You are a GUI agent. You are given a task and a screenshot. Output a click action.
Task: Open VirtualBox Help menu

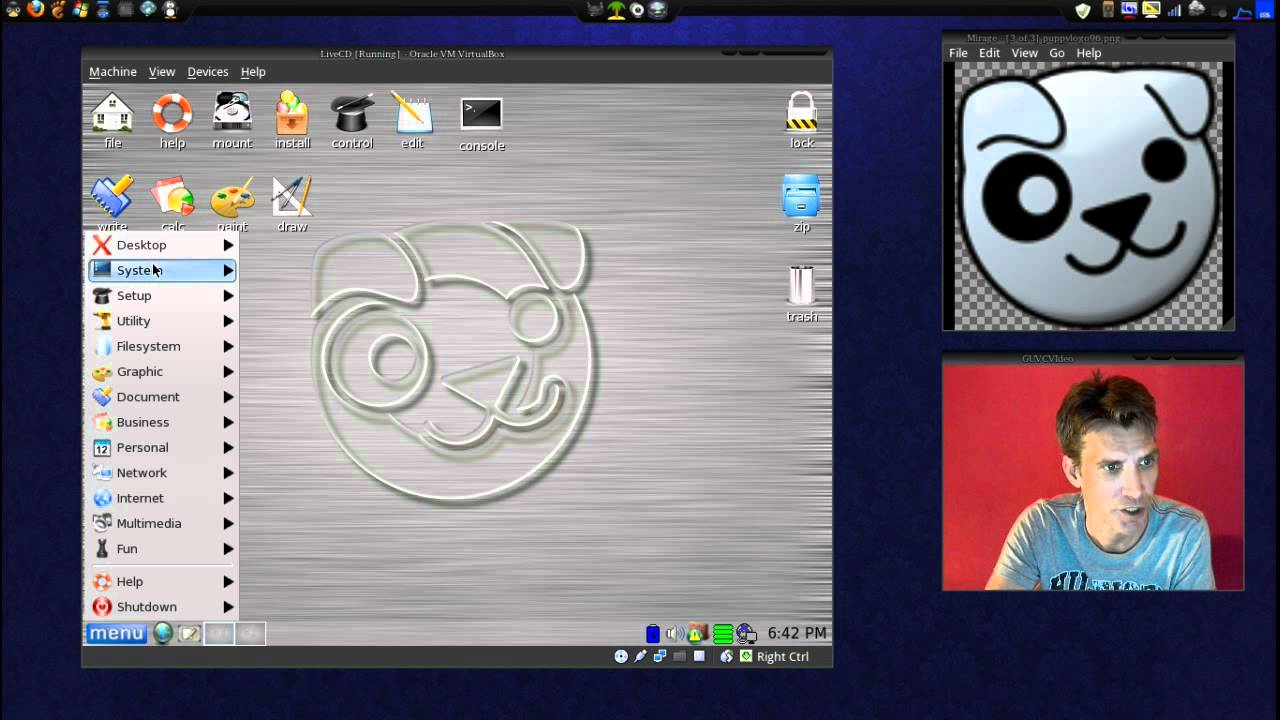coord(253,72)
